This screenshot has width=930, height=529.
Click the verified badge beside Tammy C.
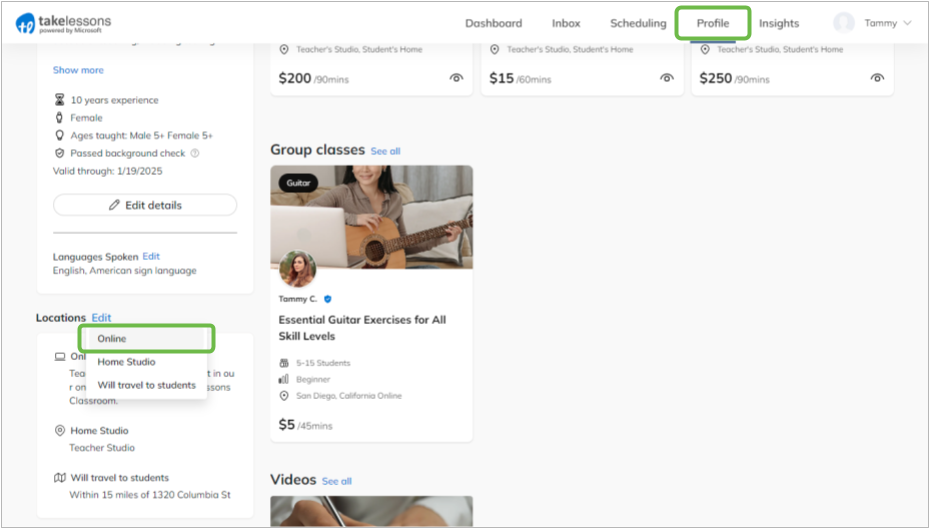328,299
